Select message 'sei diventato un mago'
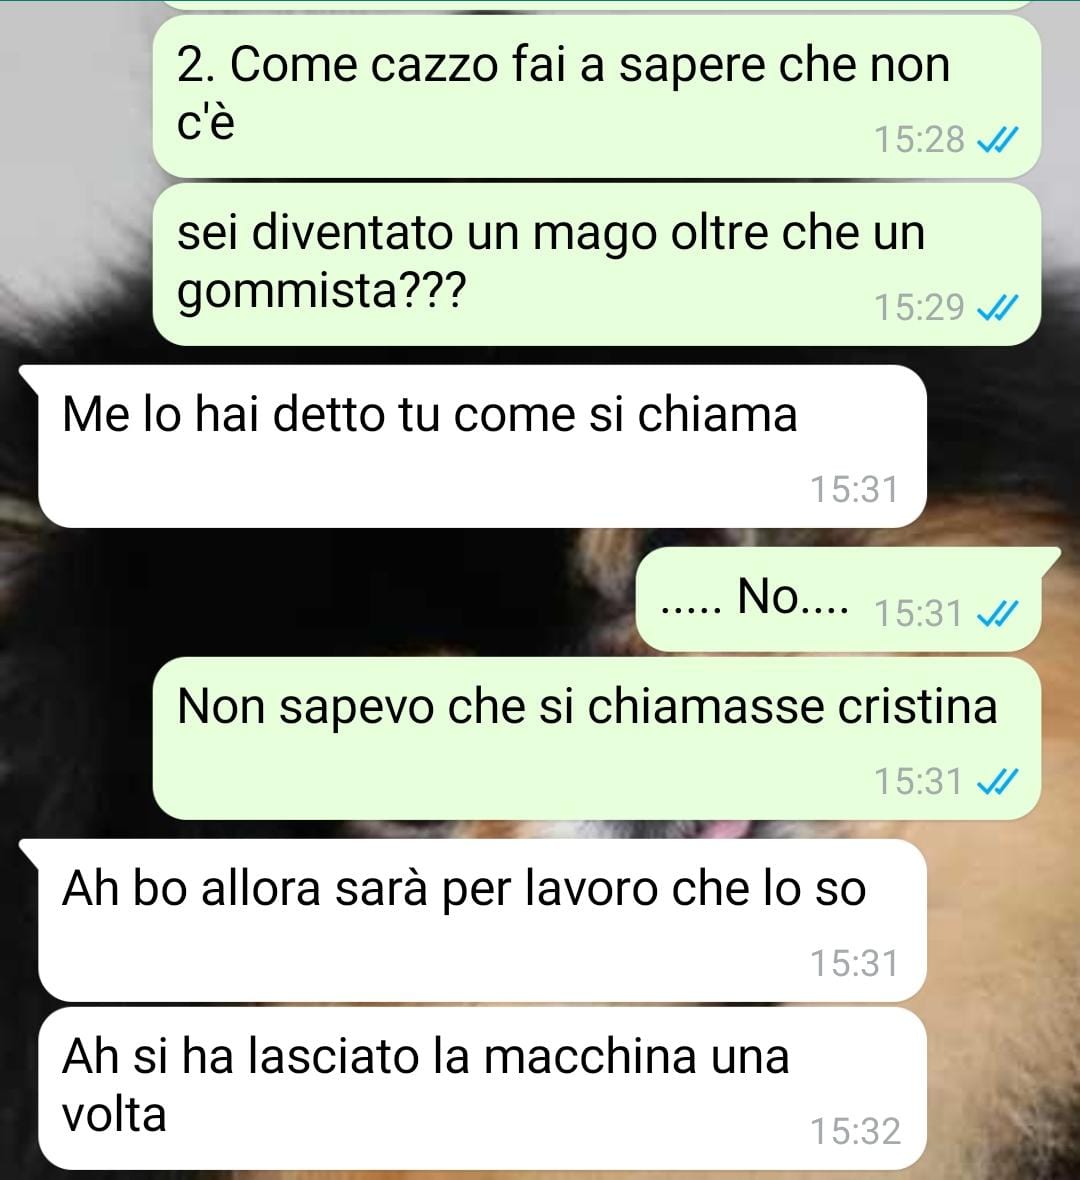The height and width of the screenshot is (1180, 1080). [597, 264]
